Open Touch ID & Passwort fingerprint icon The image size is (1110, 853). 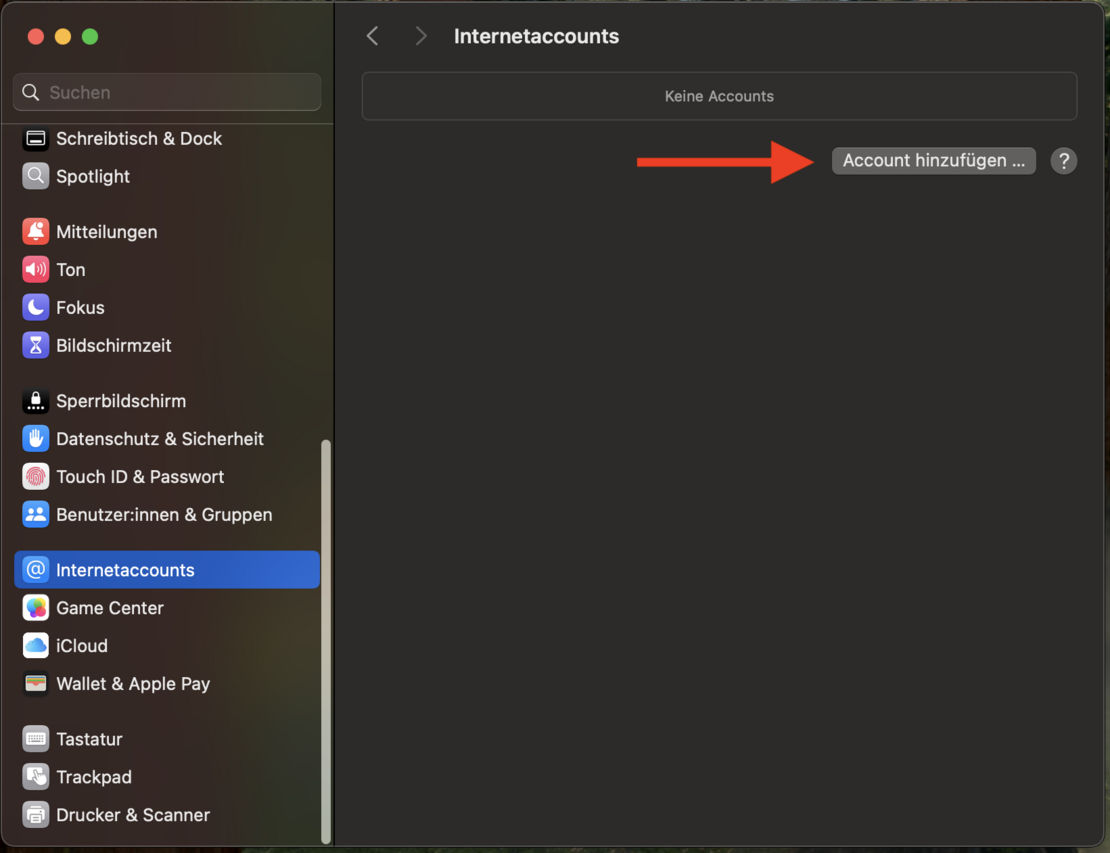[x=35, y=476]
